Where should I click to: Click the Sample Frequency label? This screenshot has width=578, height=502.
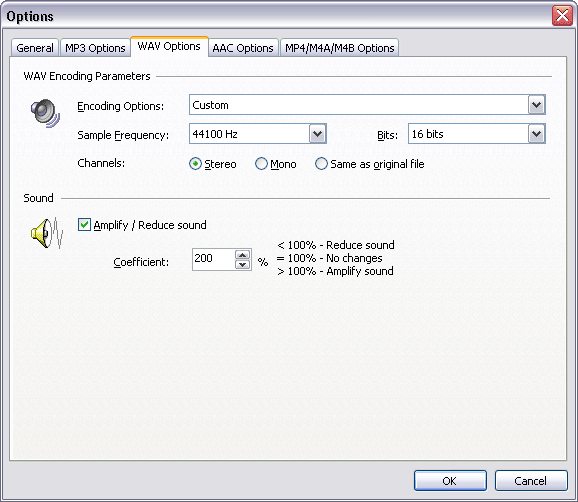[x=123, y=135]
